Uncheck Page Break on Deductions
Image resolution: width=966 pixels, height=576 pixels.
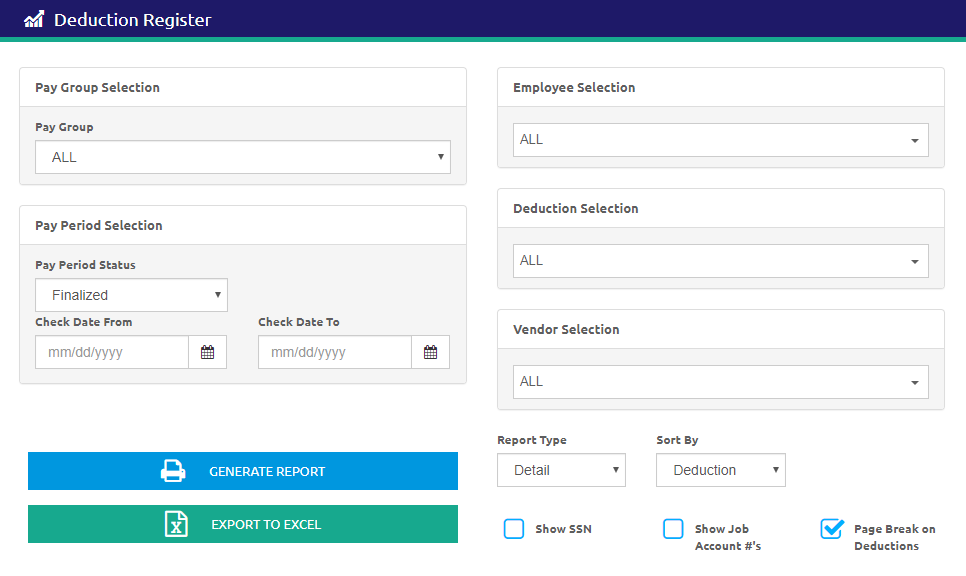[x=832, y=529]
